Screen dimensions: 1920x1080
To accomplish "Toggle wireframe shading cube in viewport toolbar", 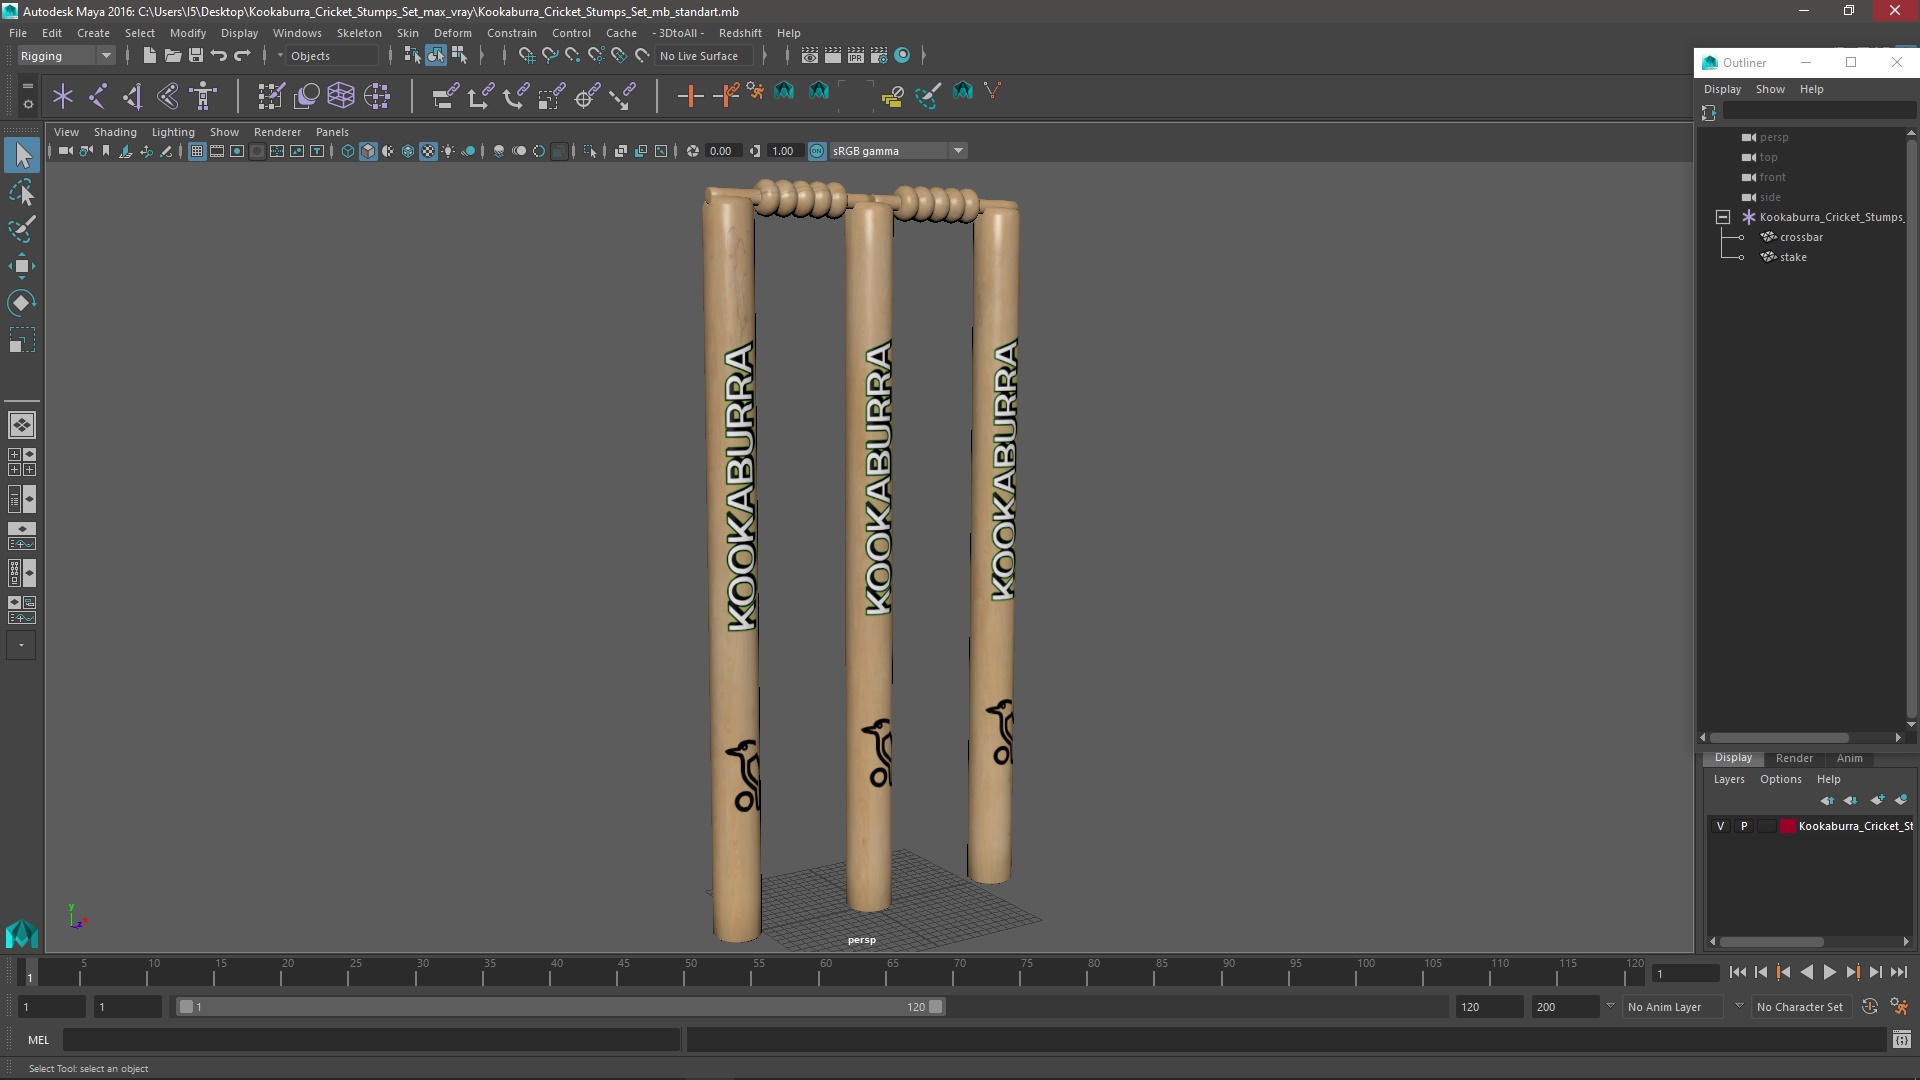I will tap(348, 151).
